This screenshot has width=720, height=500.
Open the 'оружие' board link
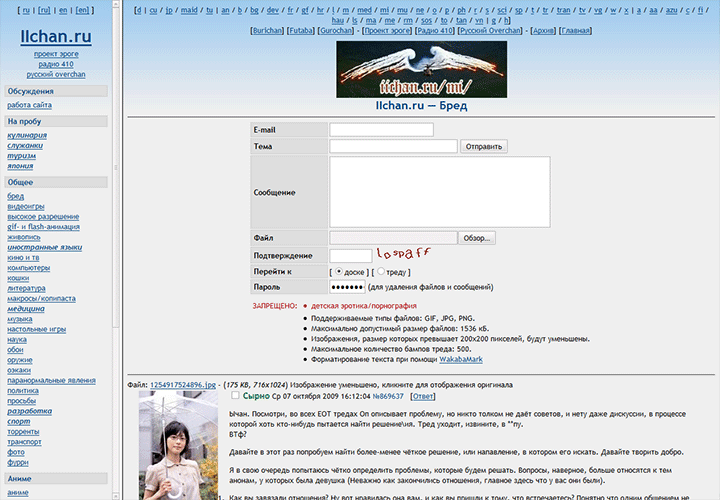pyautogui.click(x=20, y=360)
